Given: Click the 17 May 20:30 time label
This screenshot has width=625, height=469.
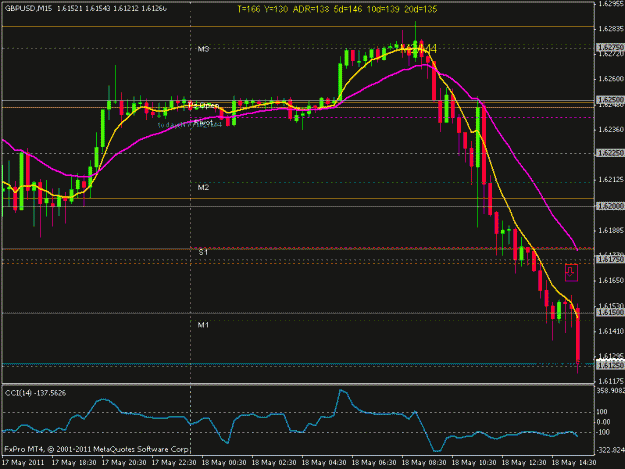Looking at the screenshot, I should pos(124,463).
